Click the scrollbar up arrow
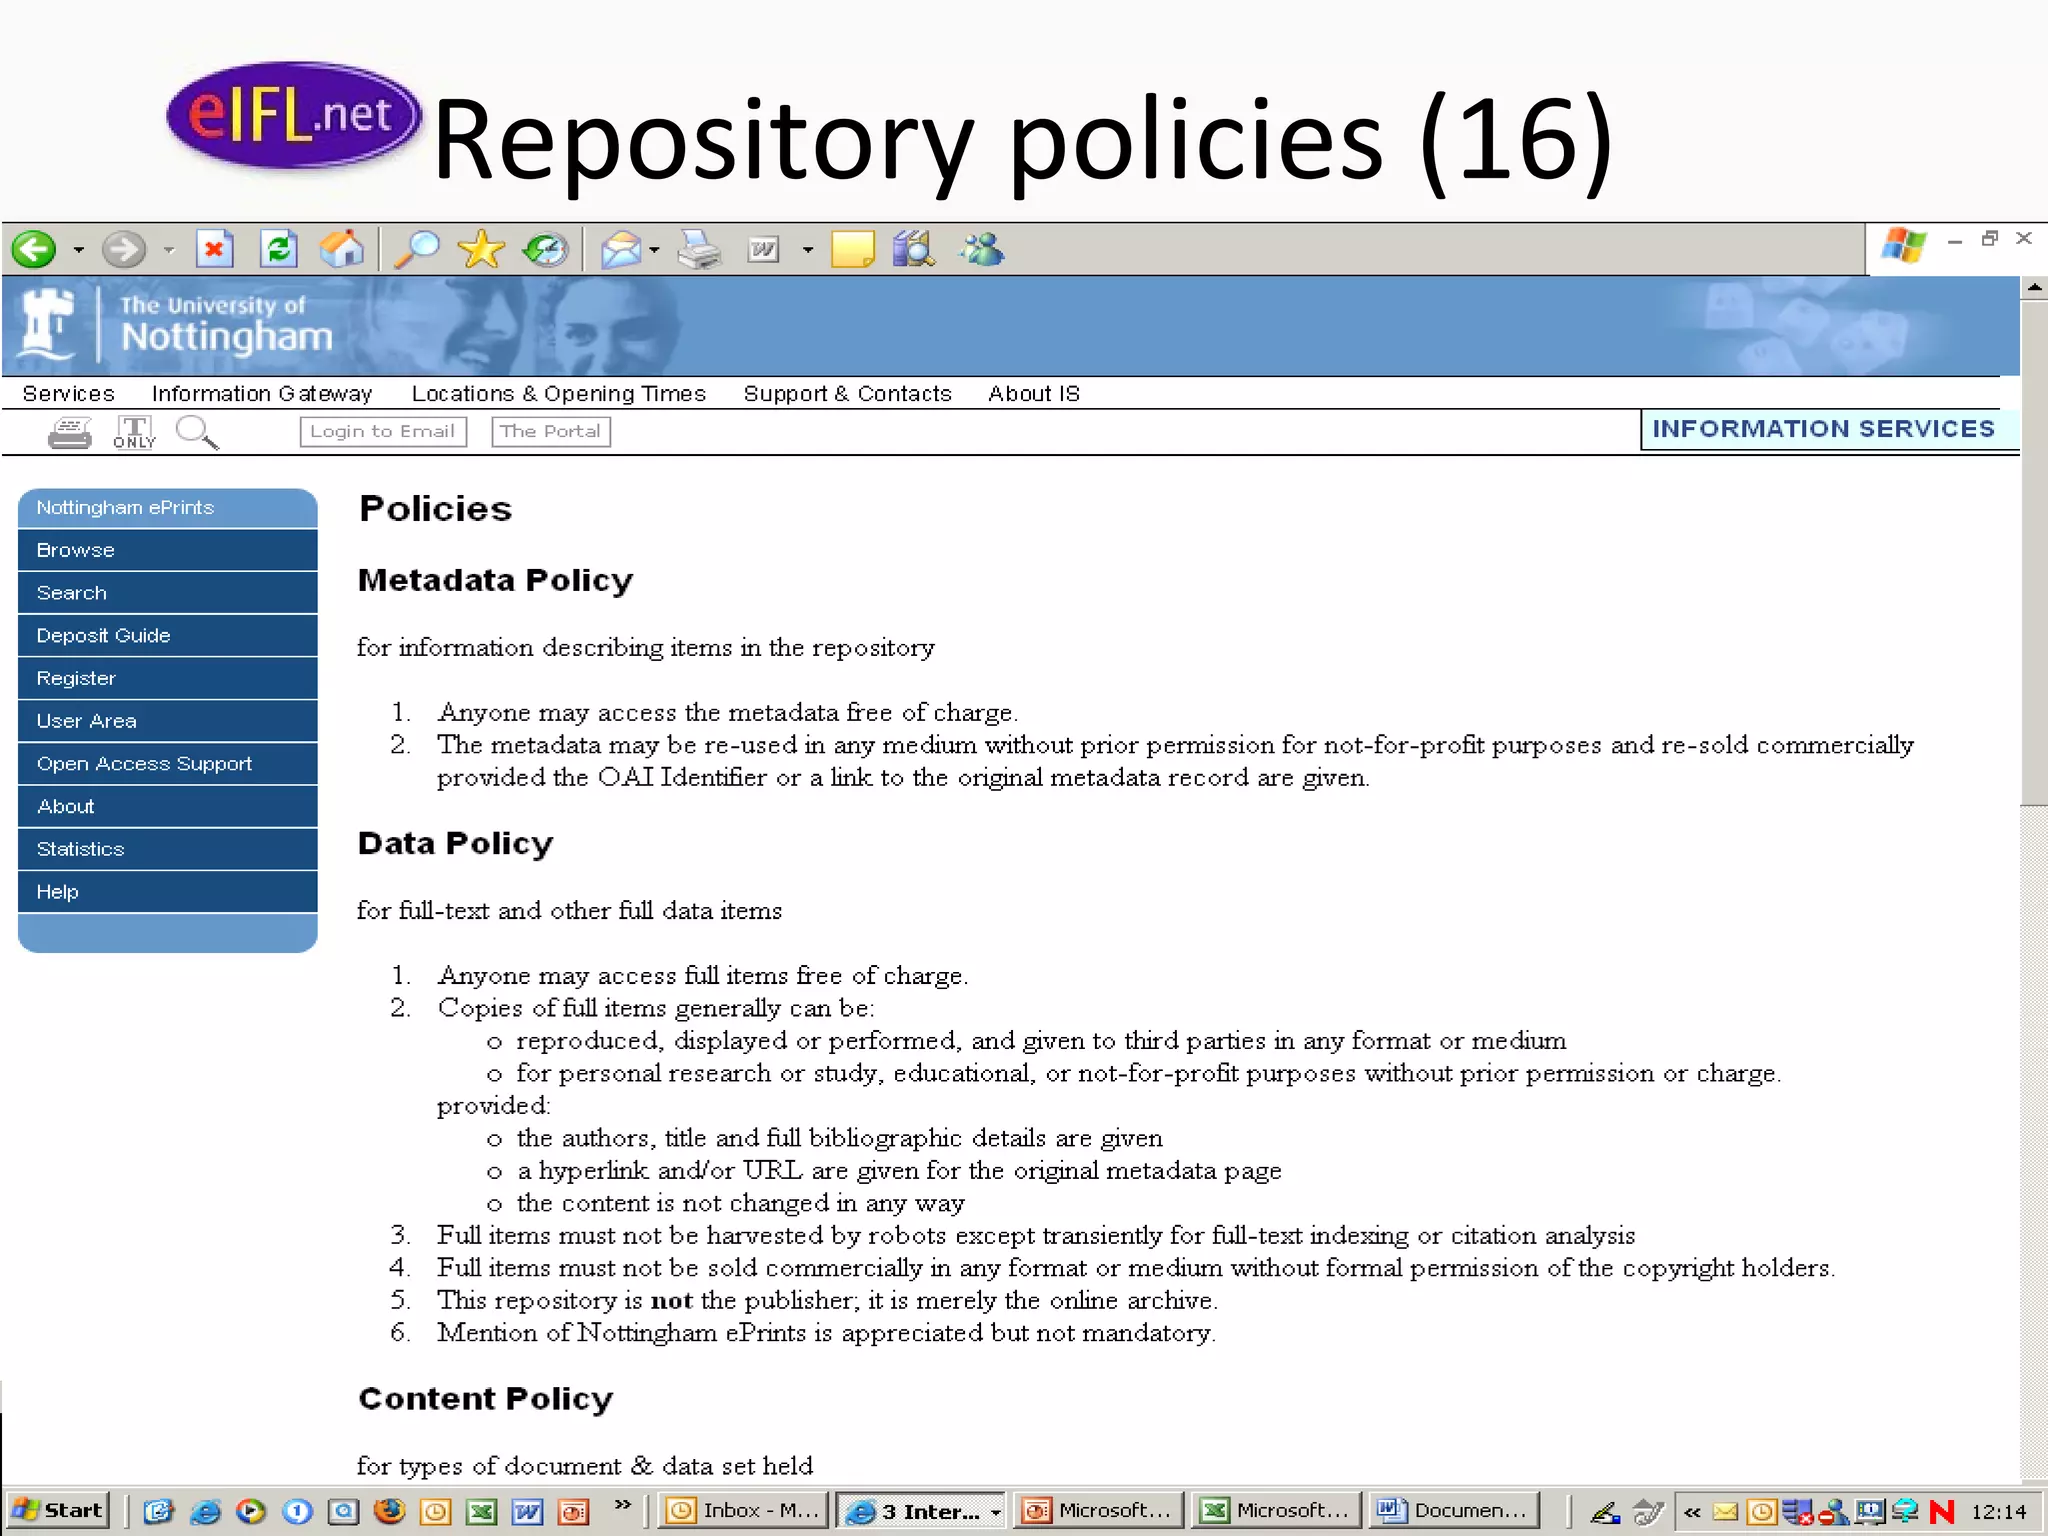Viewport: 2048px width, 1536px height. [2034, 288]
